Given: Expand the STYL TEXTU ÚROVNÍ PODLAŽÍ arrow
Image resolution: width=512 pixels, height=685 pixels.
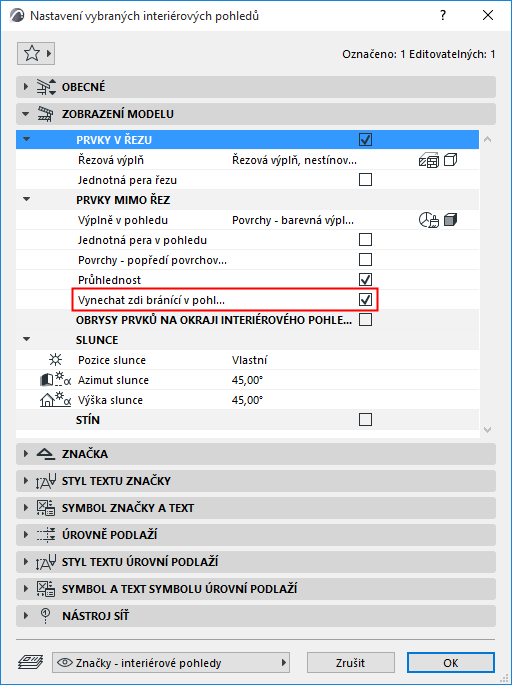Looking at the screenshot, I should pos(25,562).
